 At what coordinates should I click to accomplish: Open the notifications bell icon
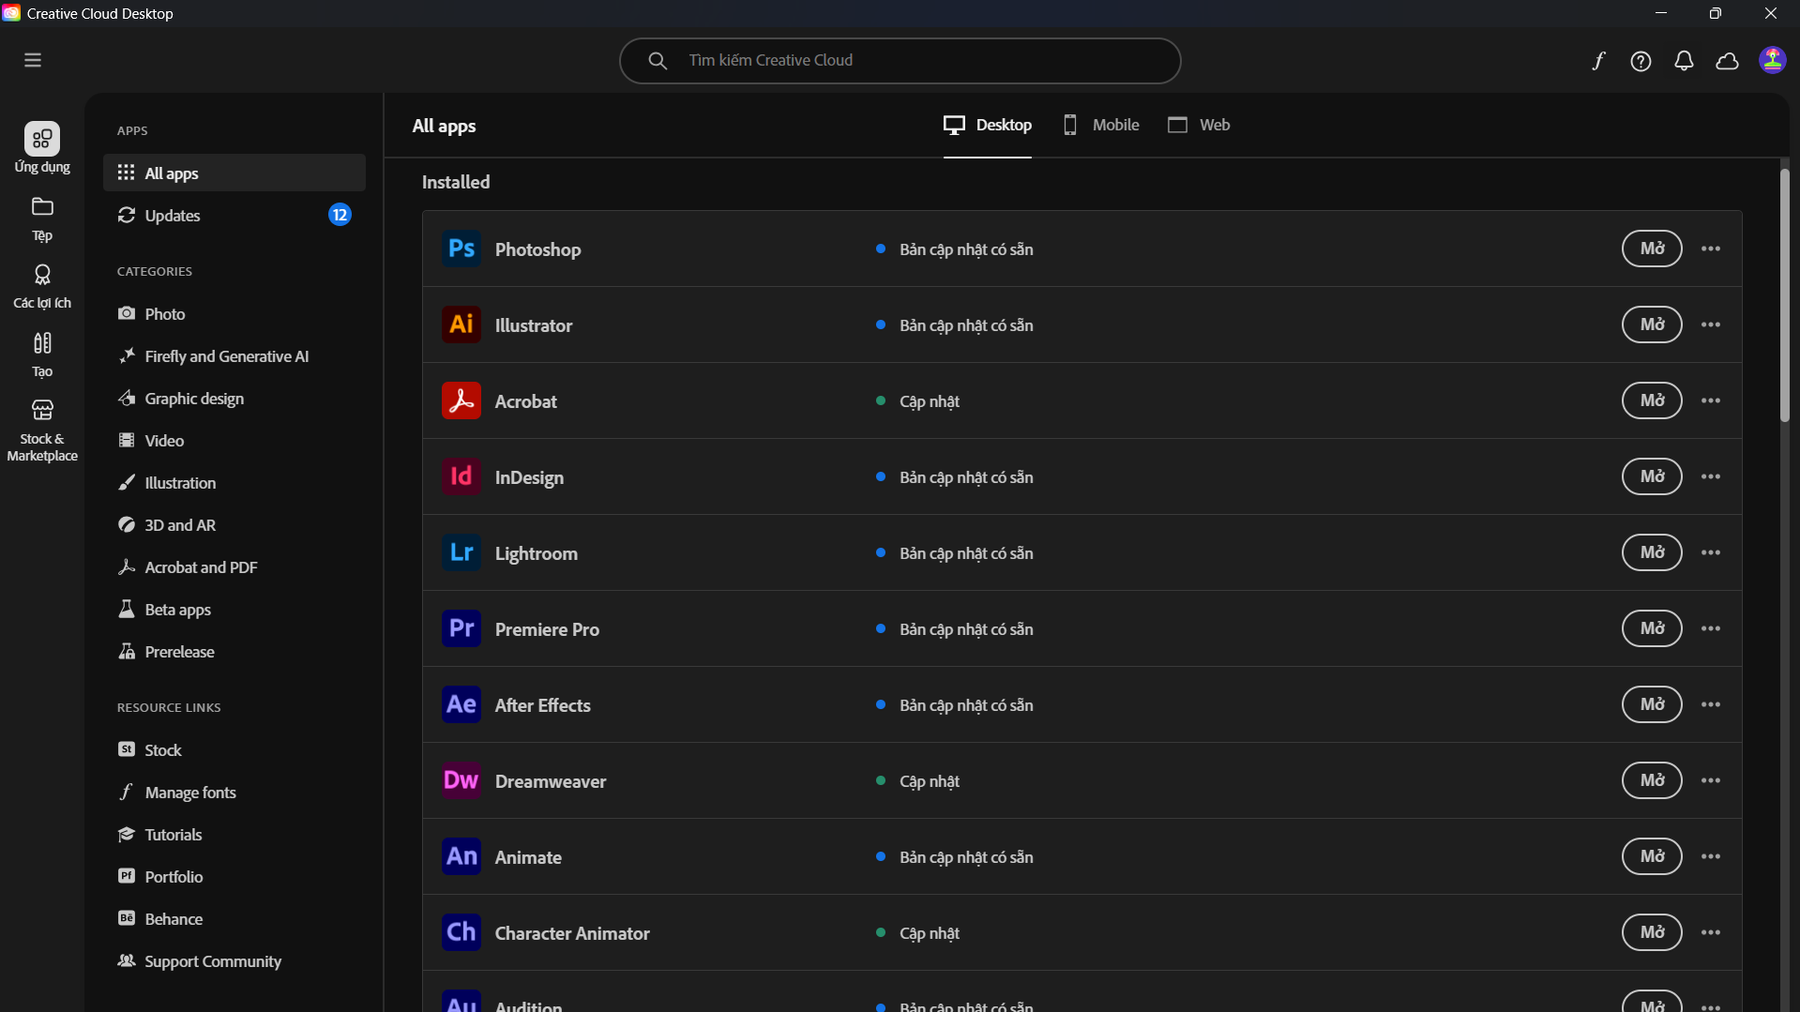click(x=1684, y=61)
